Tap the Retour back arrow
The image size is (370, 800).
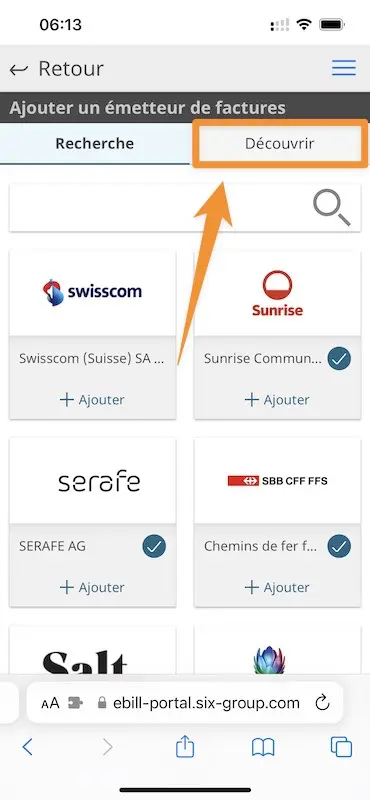[18, 69]
